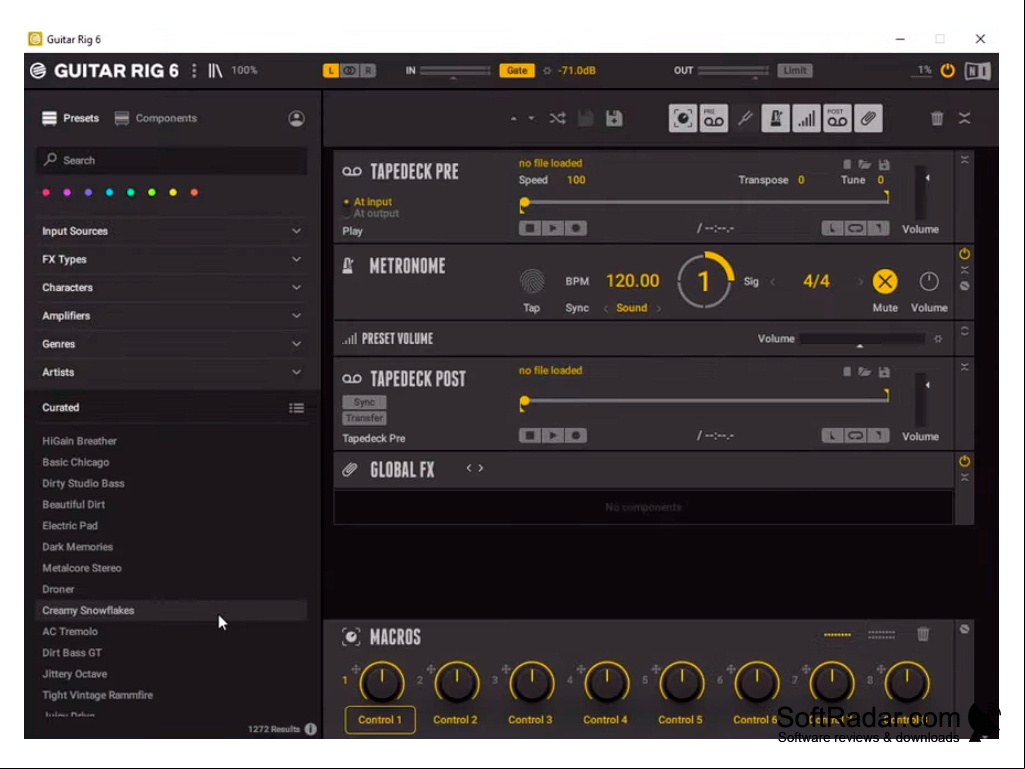
Task: Select the Control 1 macro label
Action: [380, 720]
